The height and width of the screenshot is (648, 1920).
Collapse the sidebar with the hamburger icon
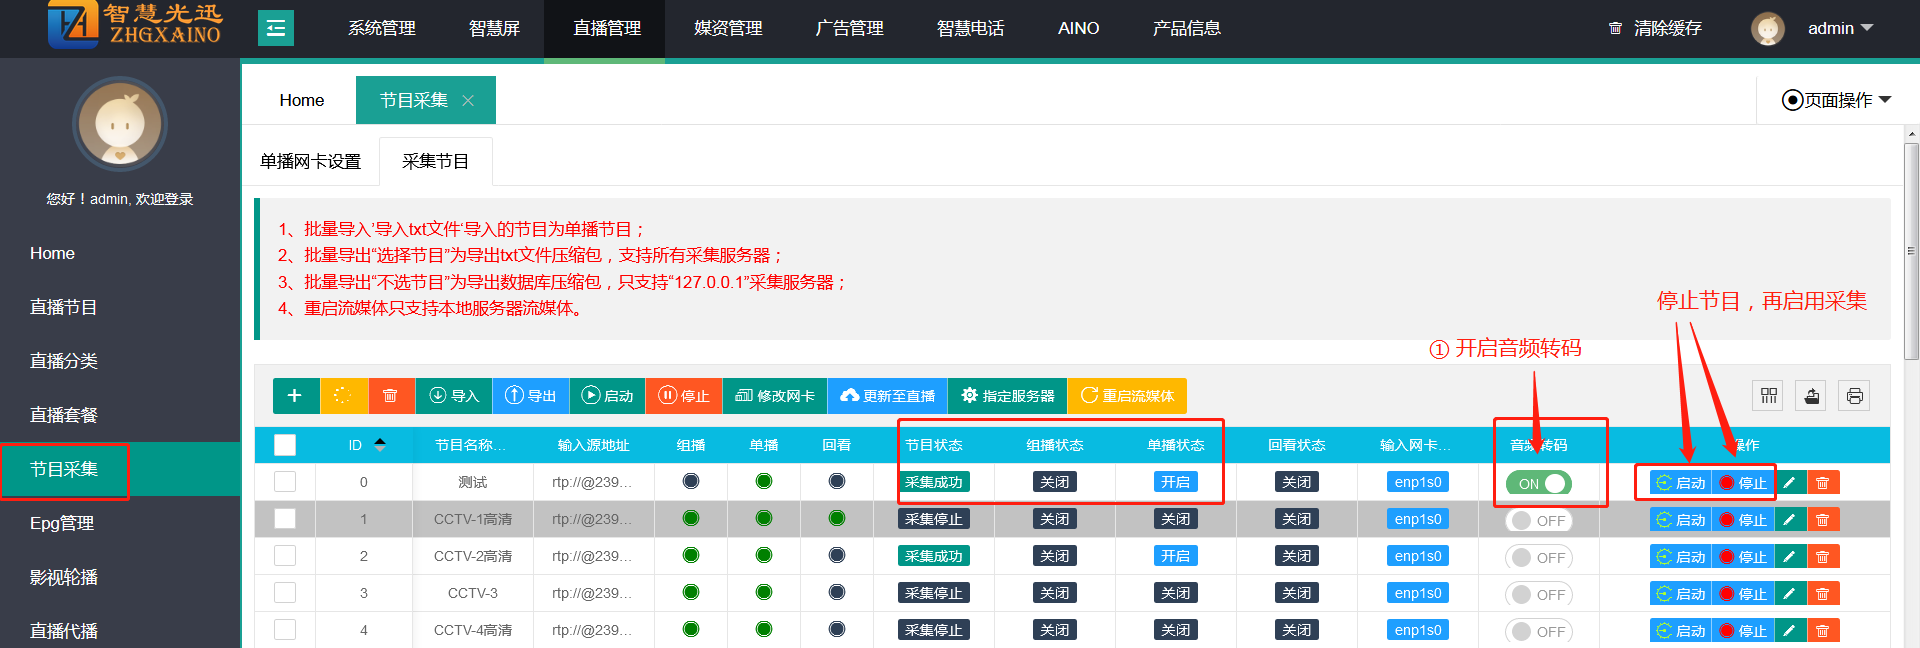pyautogui.click(x=275, y=28)
